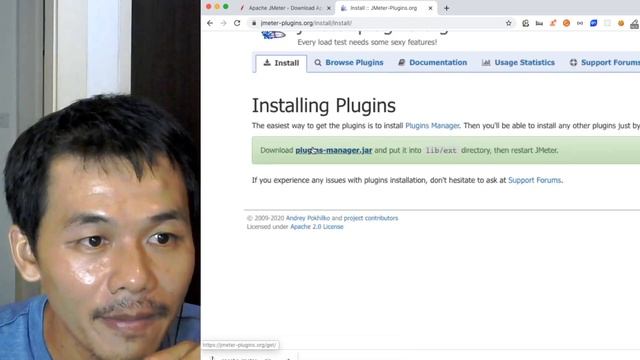
Task: Close the Install JMeter-Plugins.org tab
Action: point(430,8)
